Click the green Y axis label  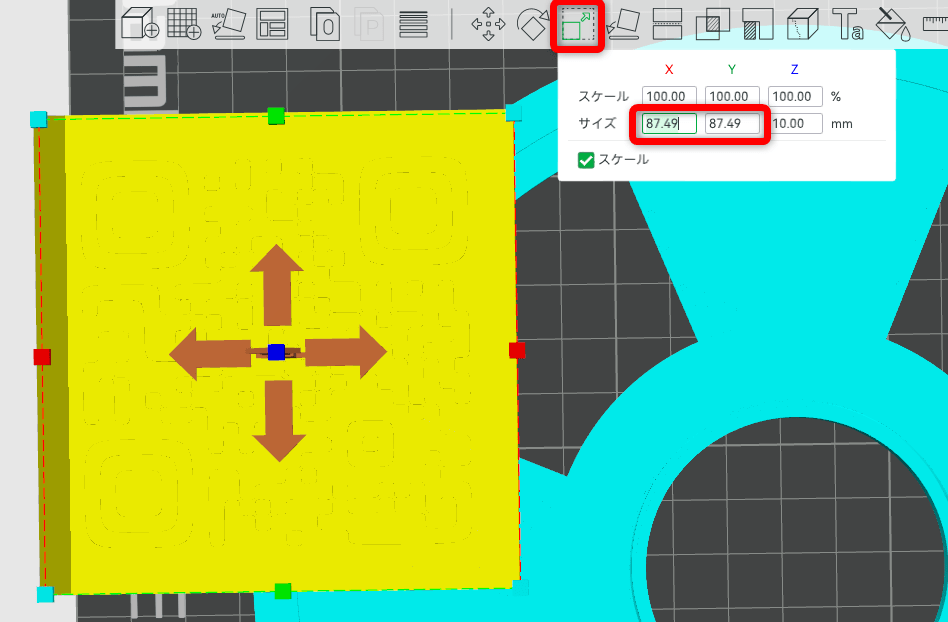(732, 70)
